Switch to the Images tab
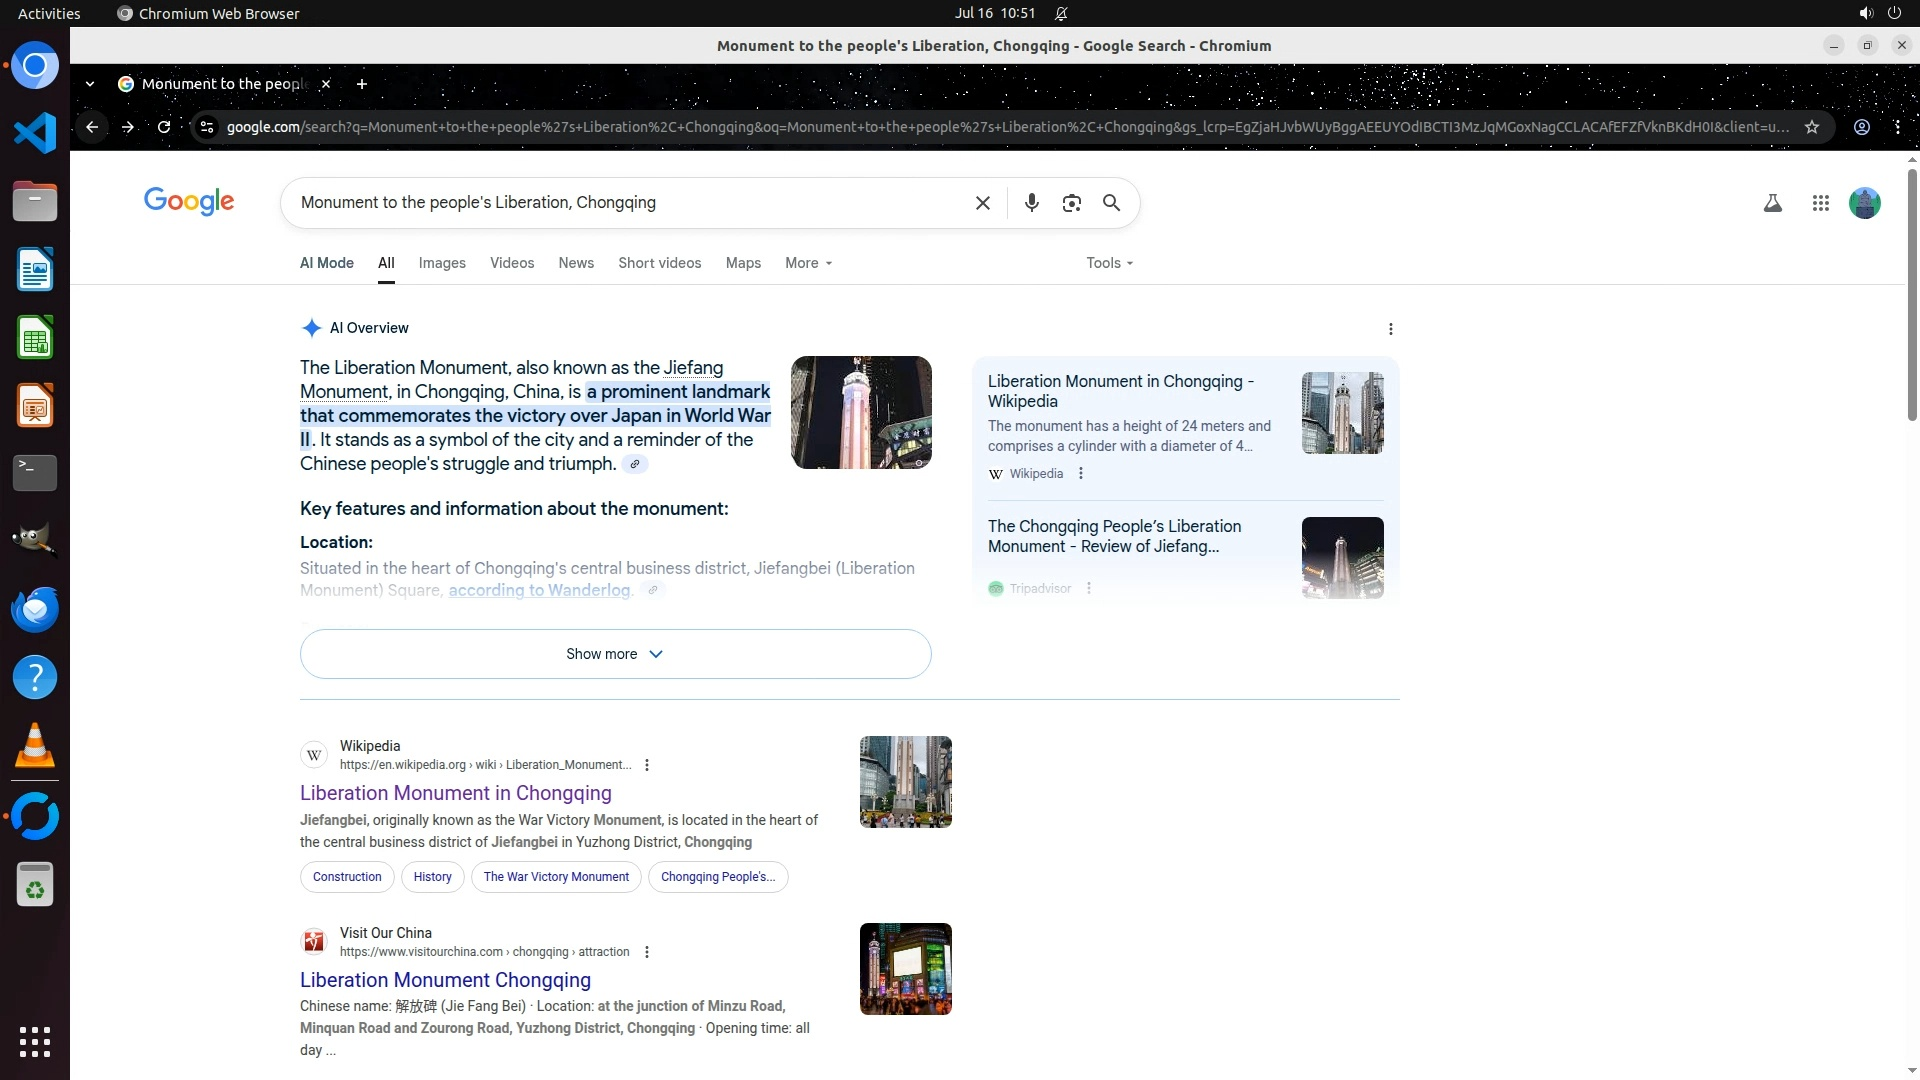The image size is (1920, 1080). [441, 263]
